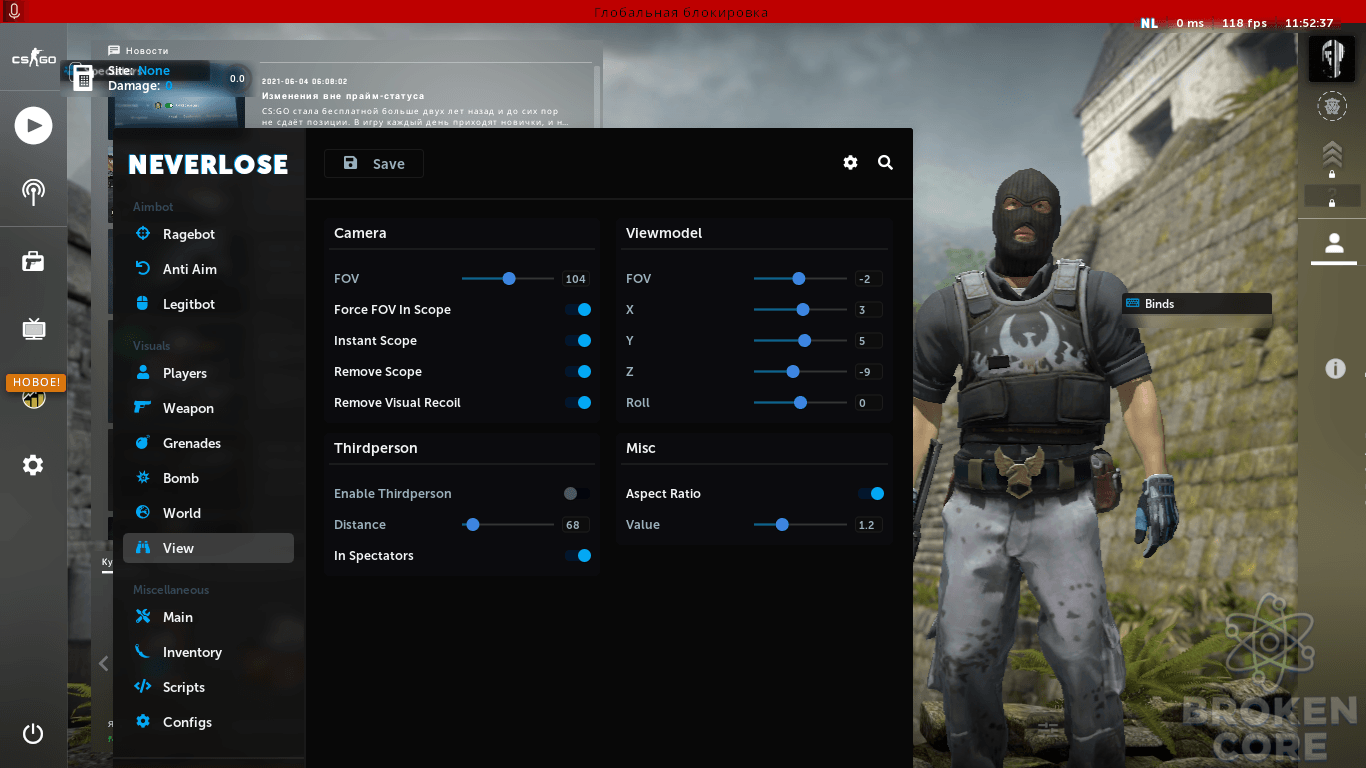The height and width of the screenshot is (768, 1366).
Task: Open the news article headline link
Action: [343, 96]
